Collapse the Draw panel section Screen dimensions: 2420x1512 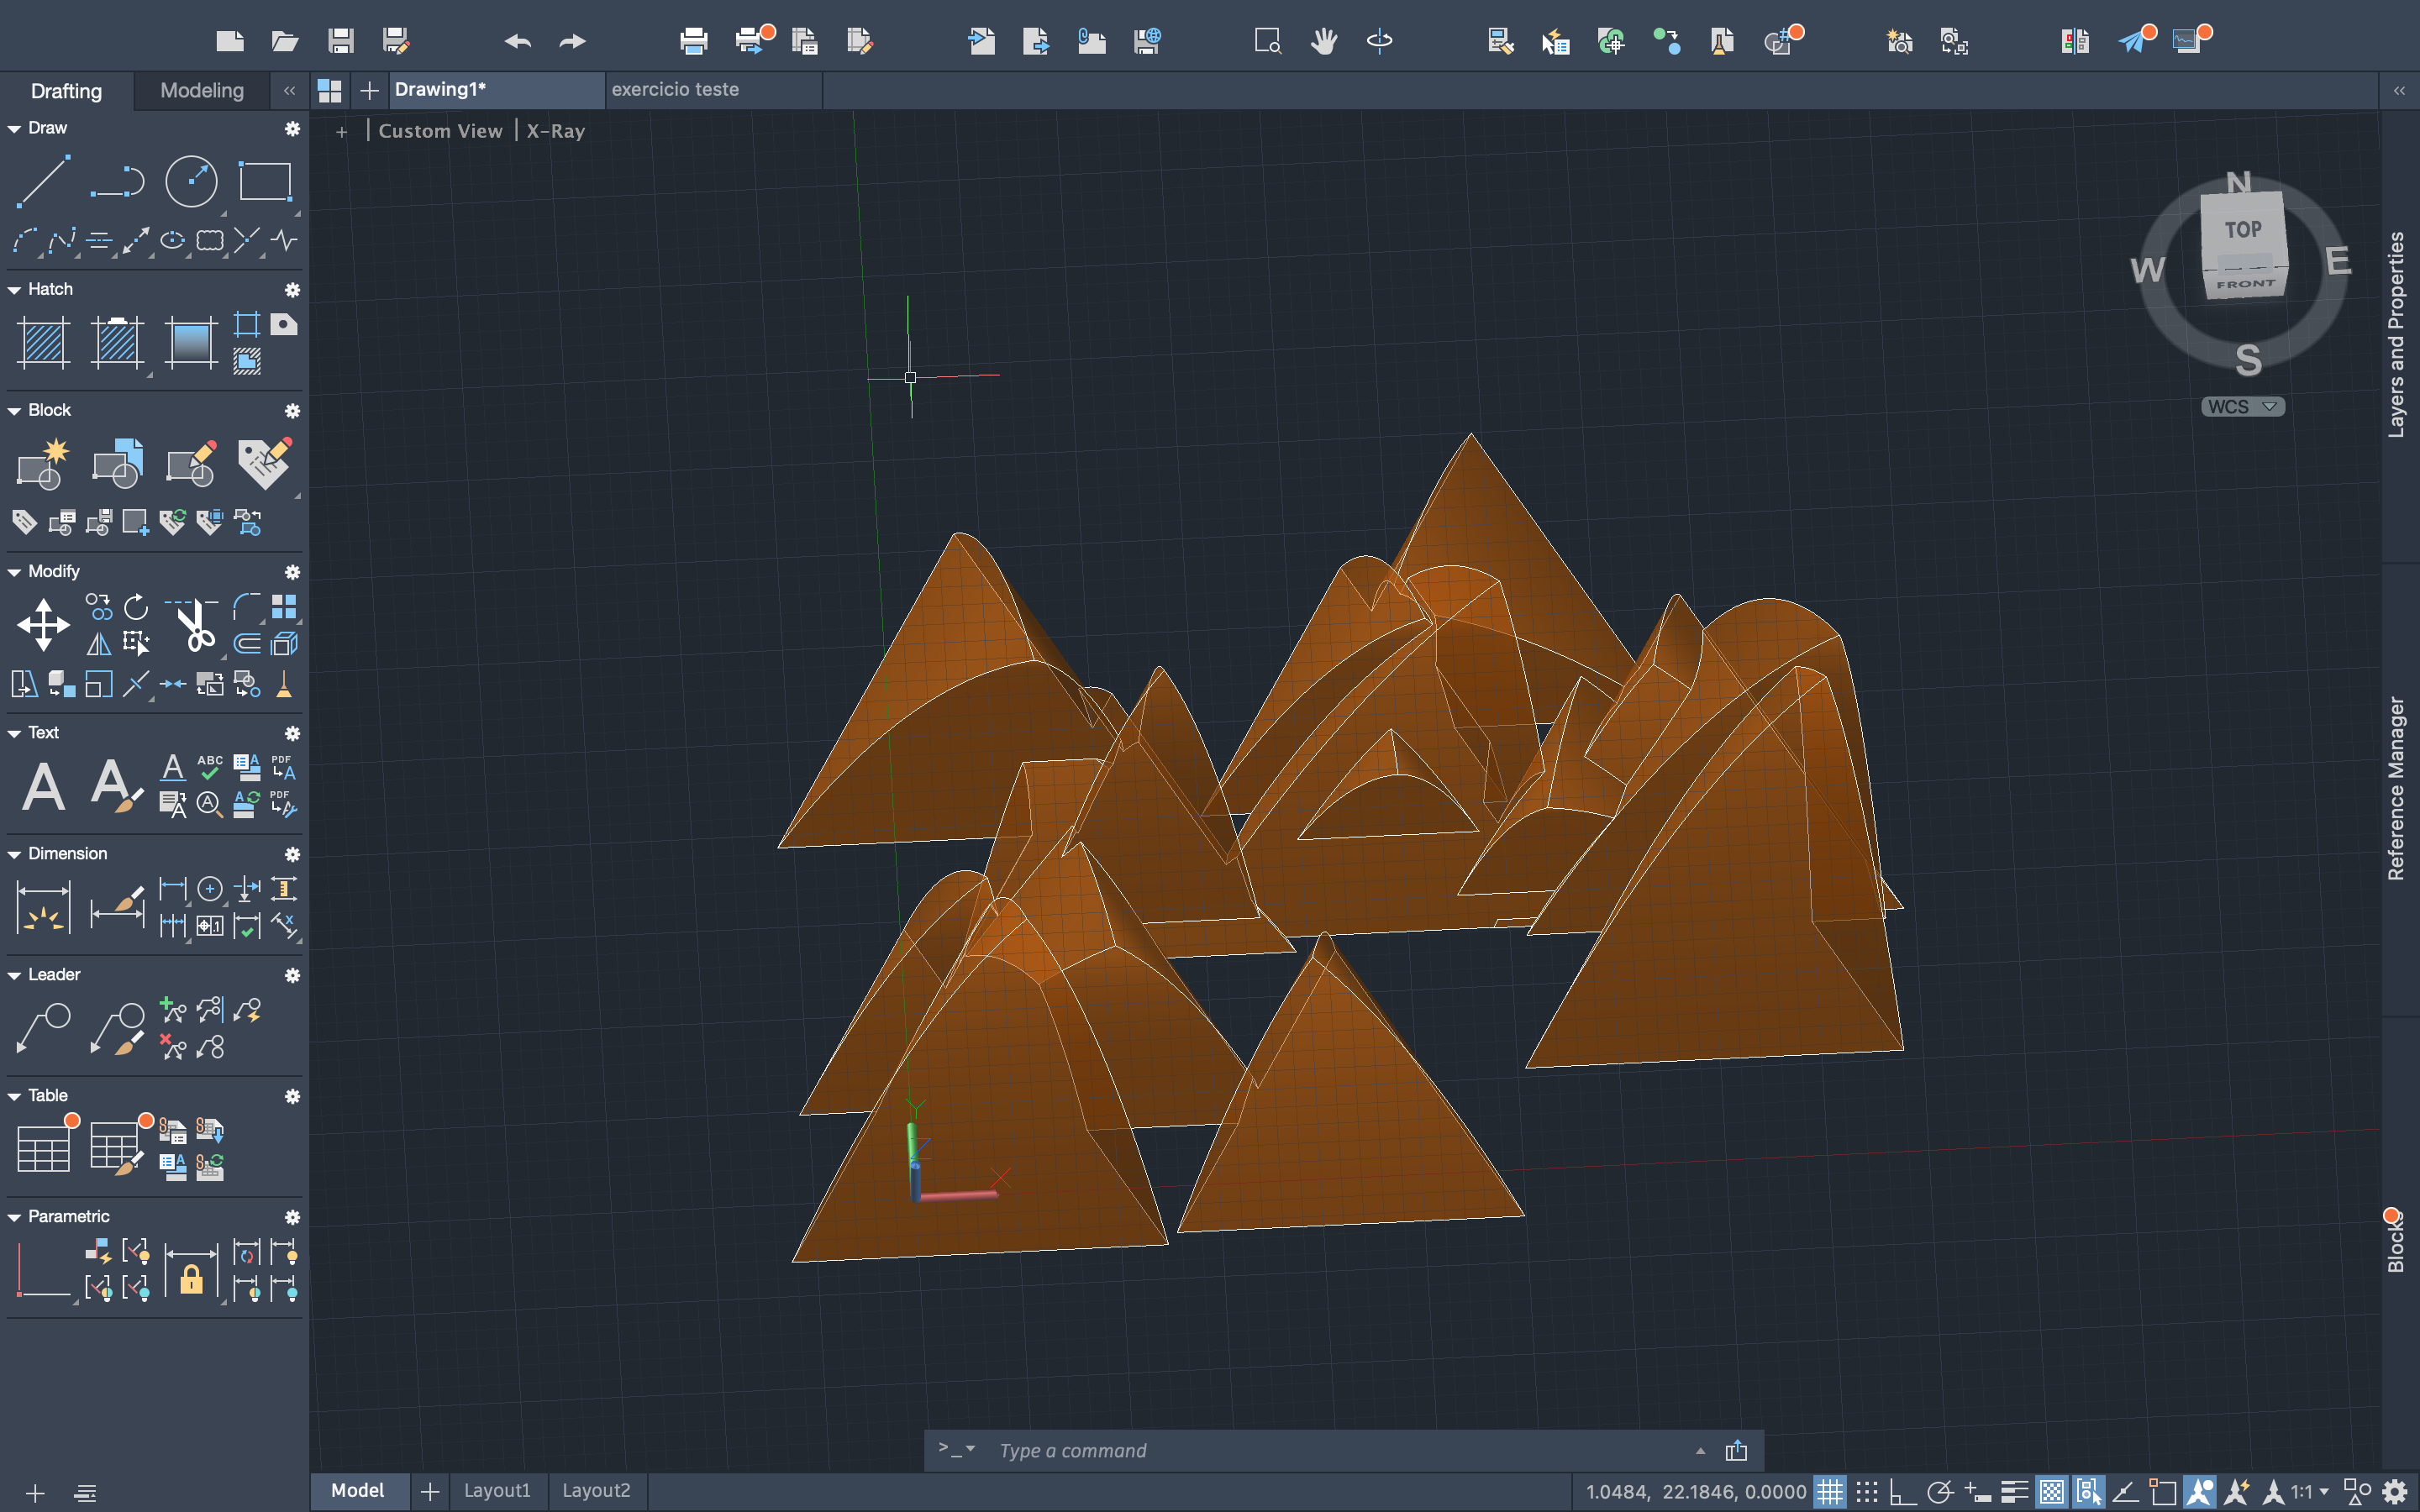[x=14, y=129]
